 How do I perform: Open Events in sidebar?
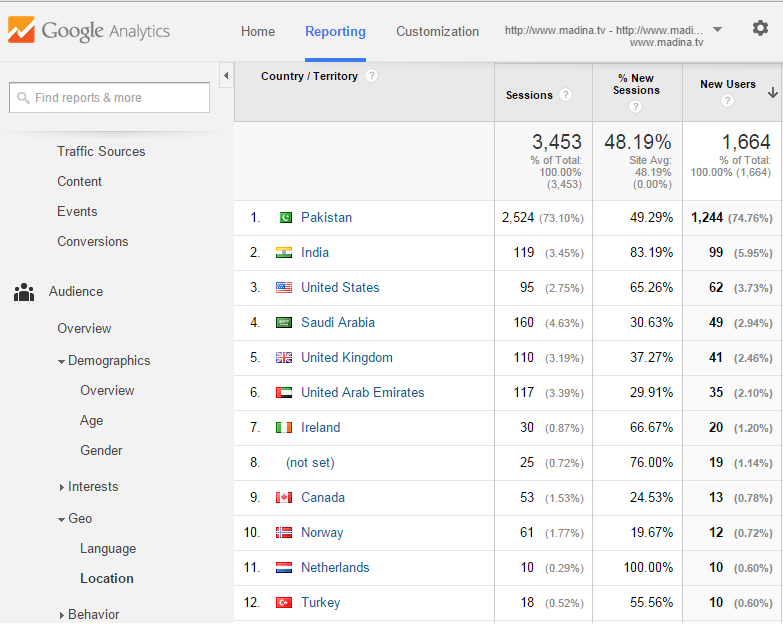[x=77, y=211]
